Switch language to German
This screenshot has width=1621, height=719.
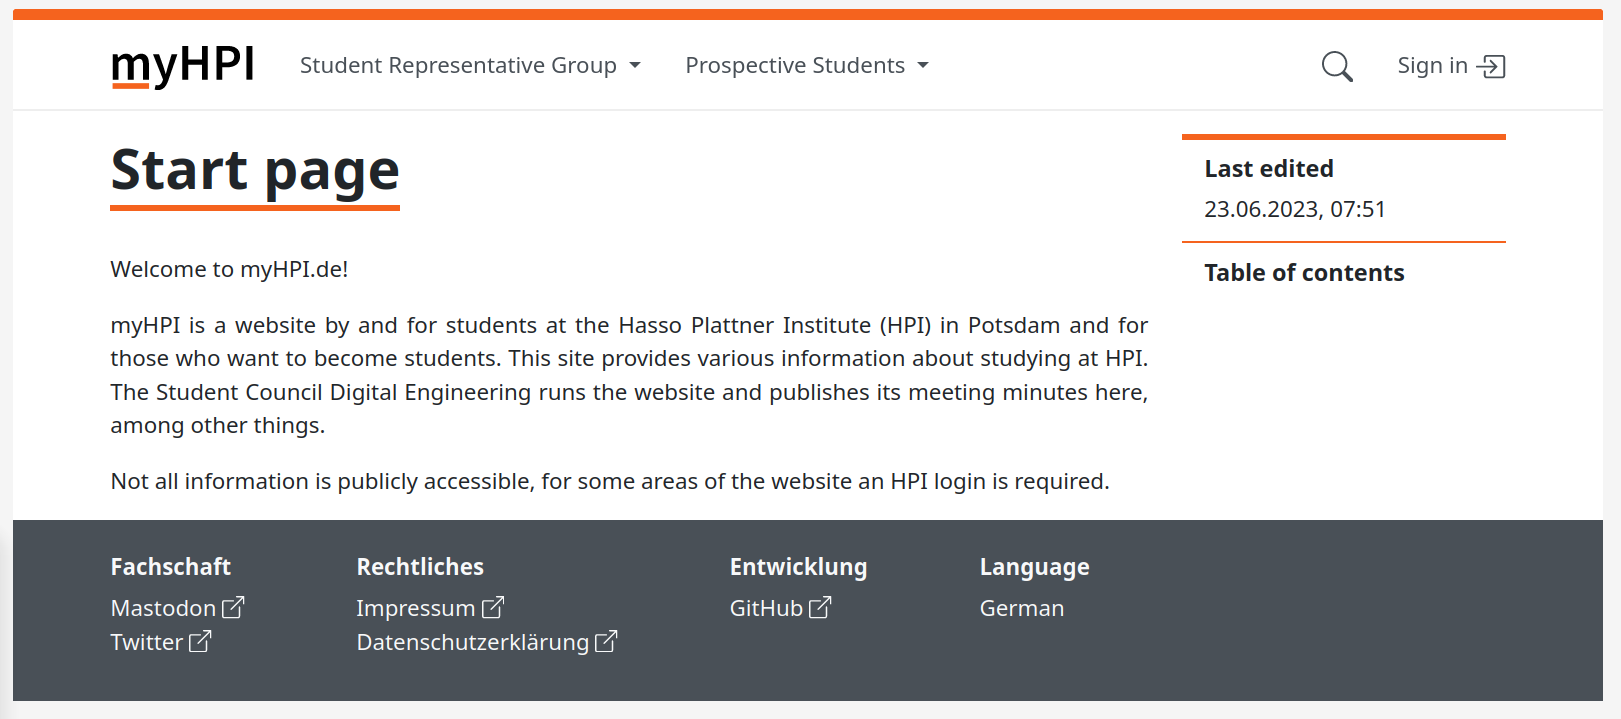pyautogui.click(x=1021, y=608)
